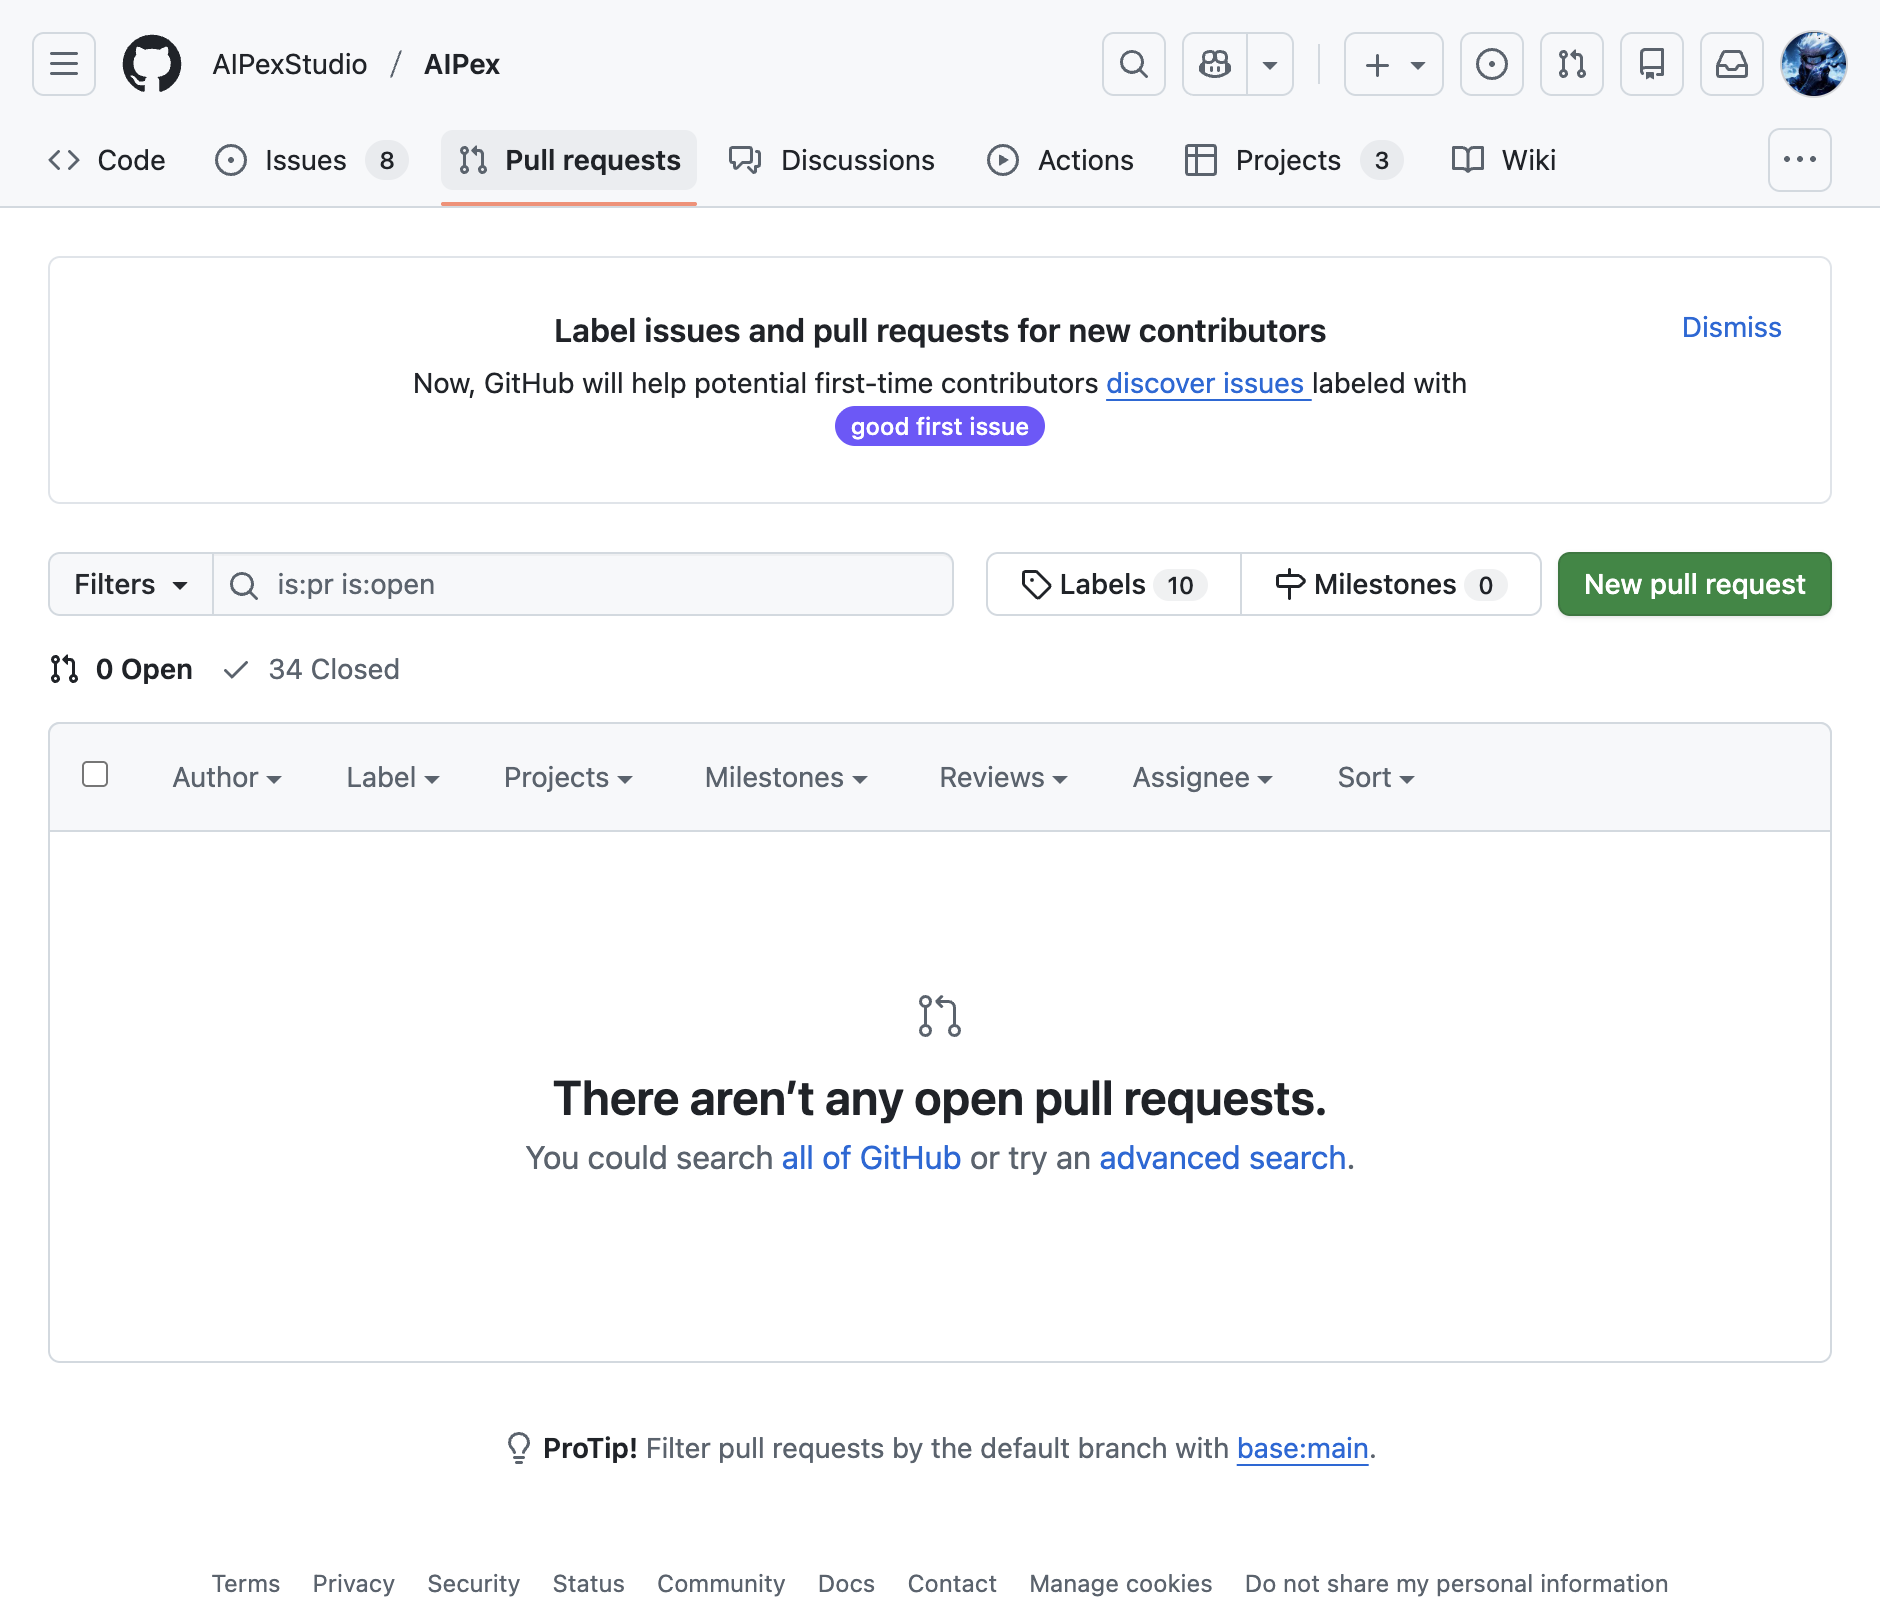This screenshot has width=1880, height=1610.
Task: Open the issues icon in header
Action: tap(1491, 64)
